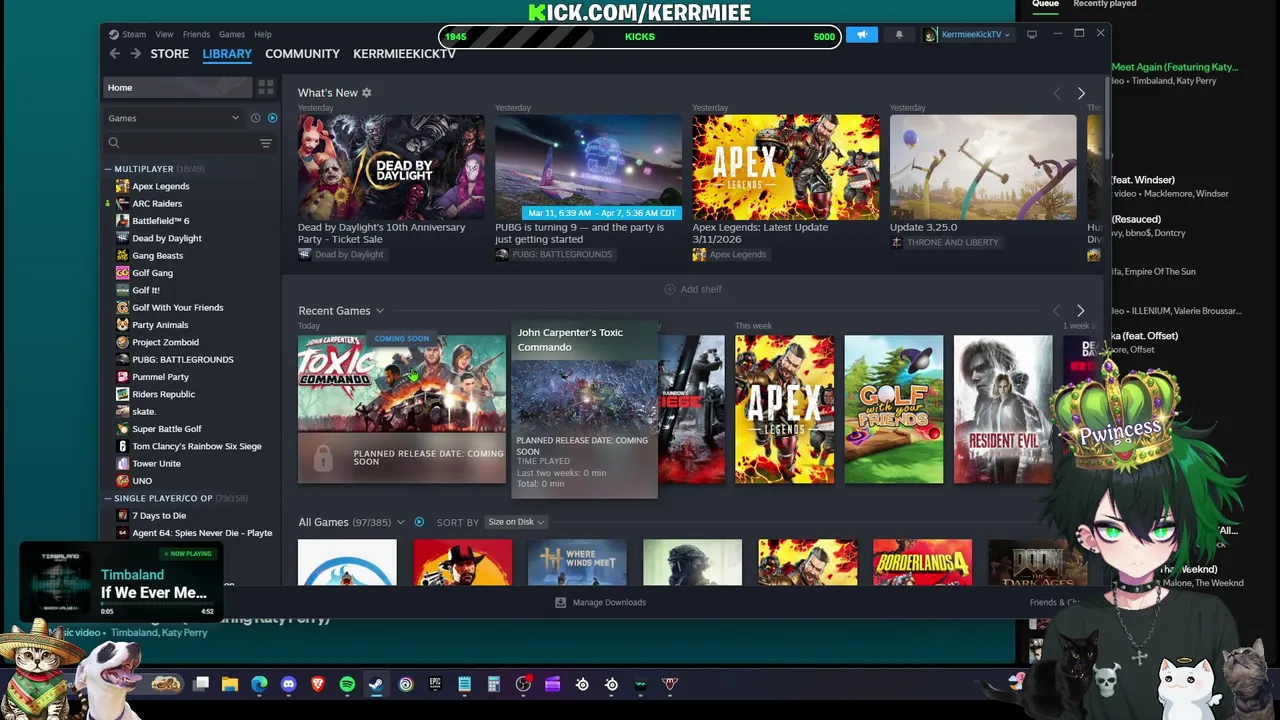Open the Friends menu
This screenshot has height=720, width=1280.
(x=196, y=34)
